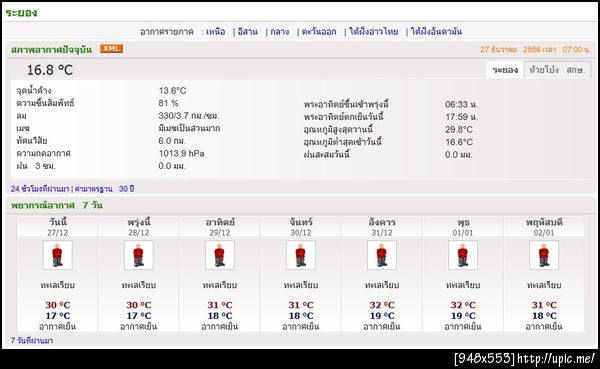
Task: Click the พยากรณ์อากาศ 7 วัน section heading
Action: [x=57, y=205]
